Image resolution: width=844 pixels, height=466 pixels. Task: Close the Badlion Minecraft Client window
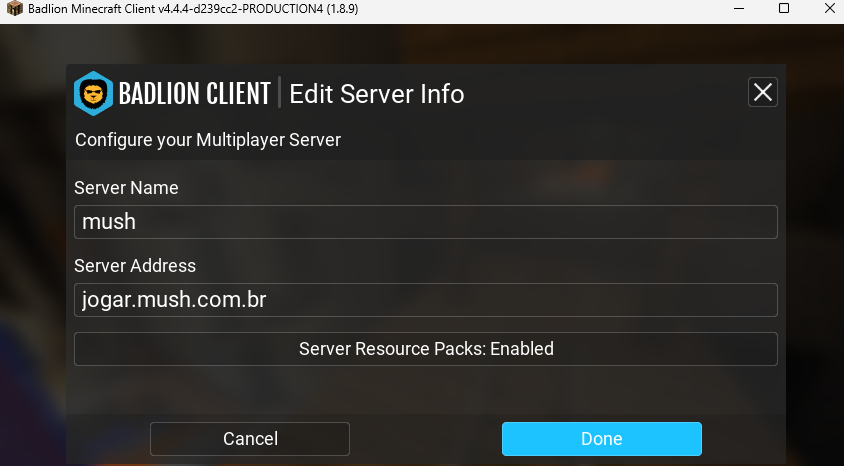click(829, 9)
